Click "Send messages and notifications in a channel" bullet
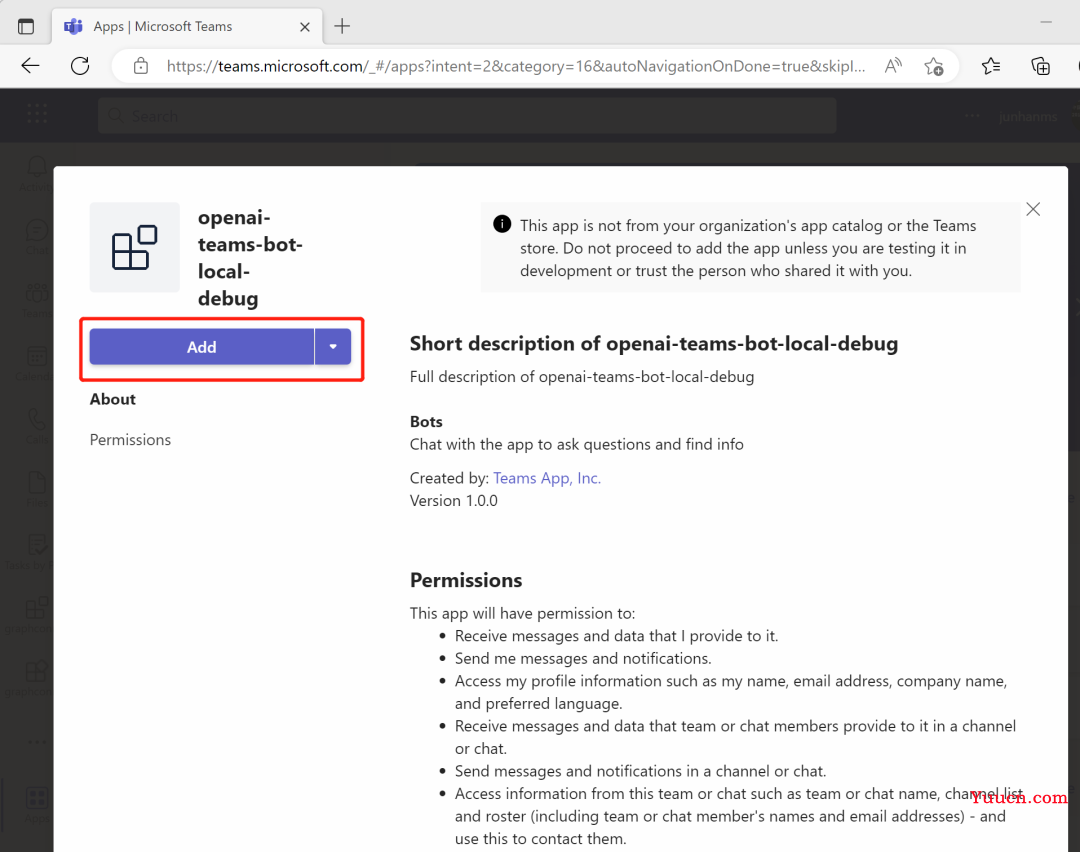This screenshot has width=1080, height=852. [x=640, y=771]
